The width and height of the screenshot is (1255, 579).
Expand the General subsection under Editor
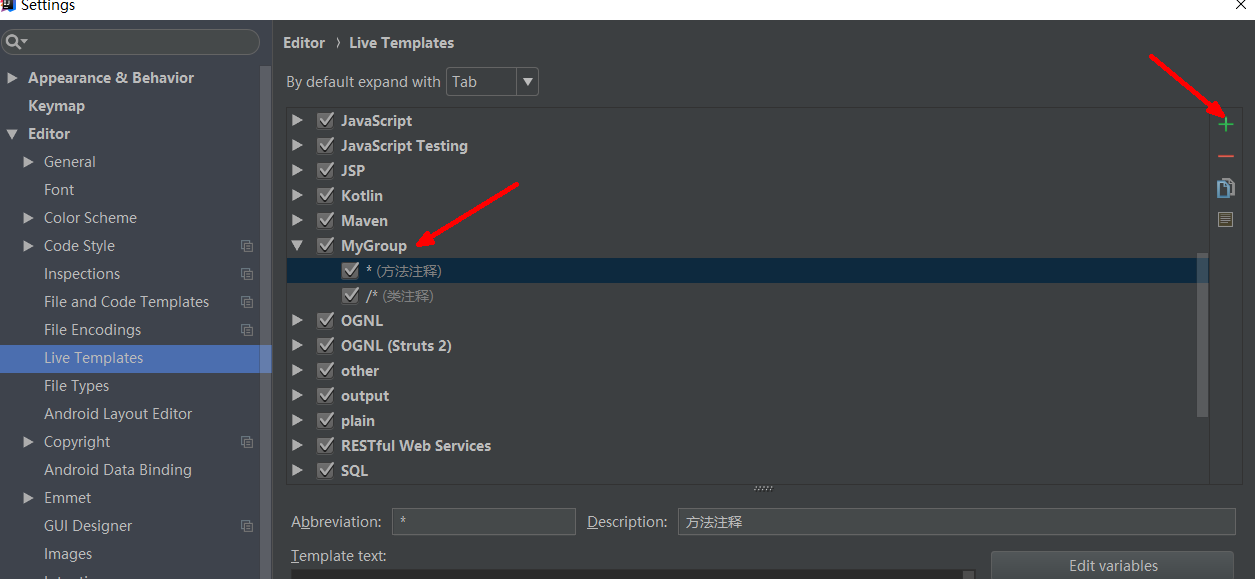29,162
